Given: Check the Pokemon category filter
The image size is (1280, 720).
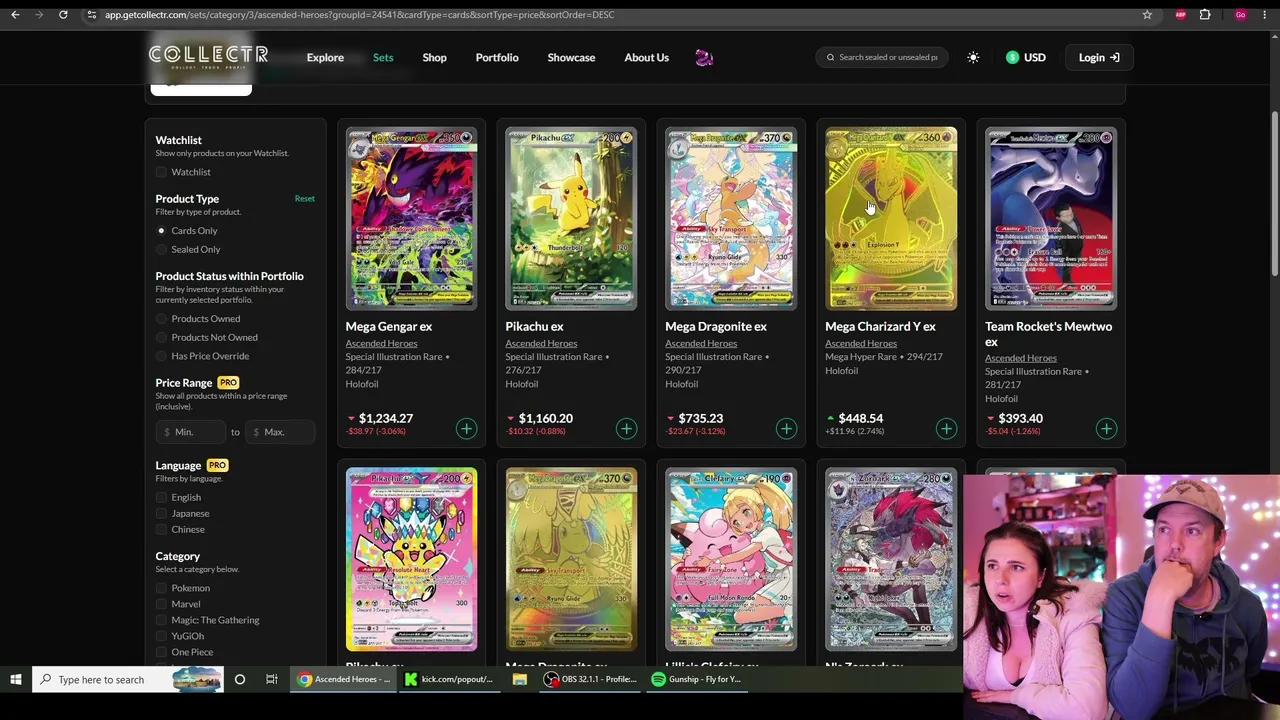Looking at the screenshot, I should click(161, 588).
